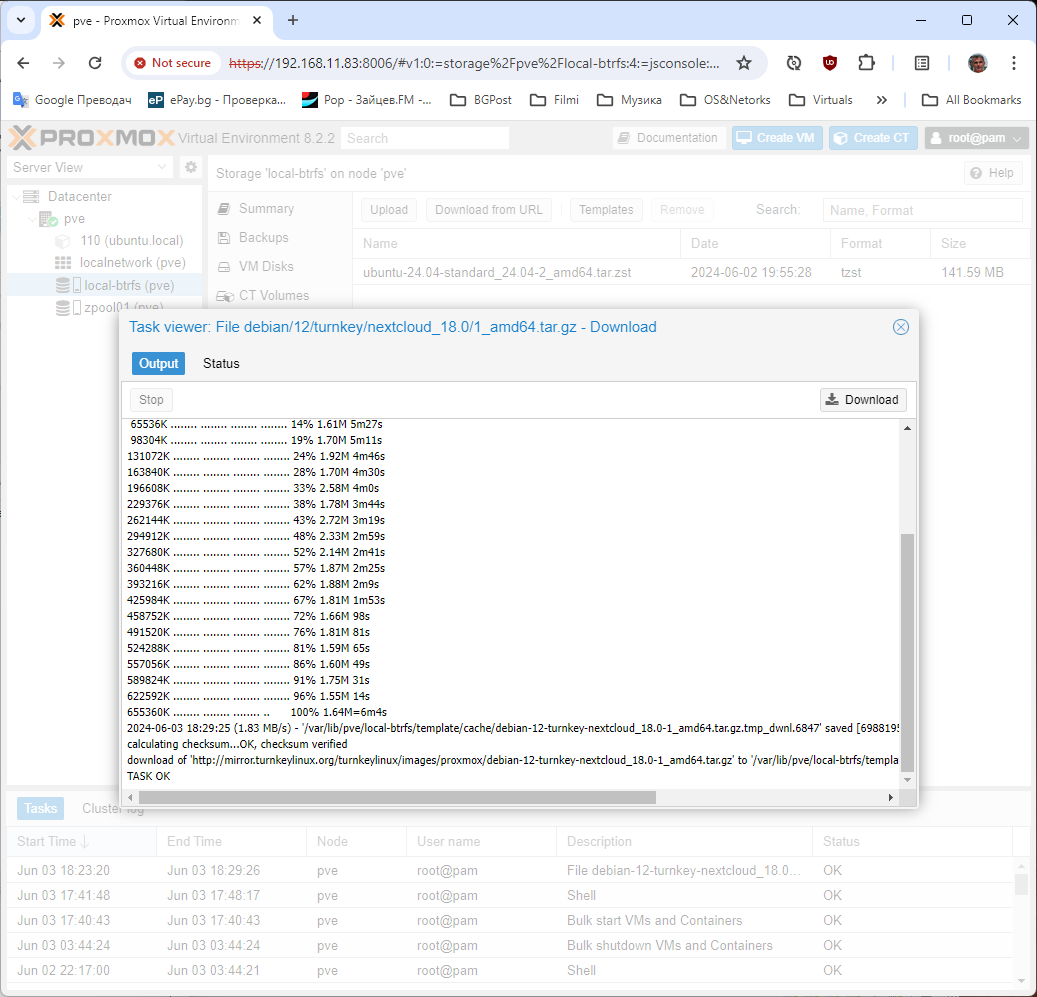Screen dimensions: 1037x997
Task: Click the Name, Format search field
Action: (922, 210)
